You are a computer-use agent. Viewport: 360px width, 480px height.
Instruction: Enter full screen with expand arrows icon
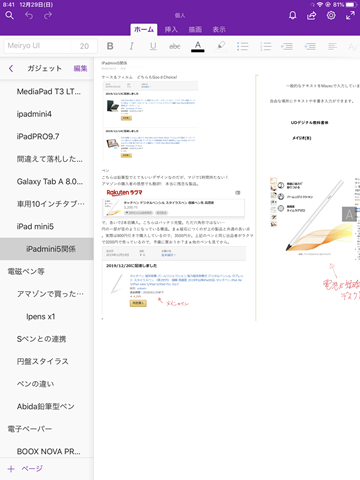(350, 15)
